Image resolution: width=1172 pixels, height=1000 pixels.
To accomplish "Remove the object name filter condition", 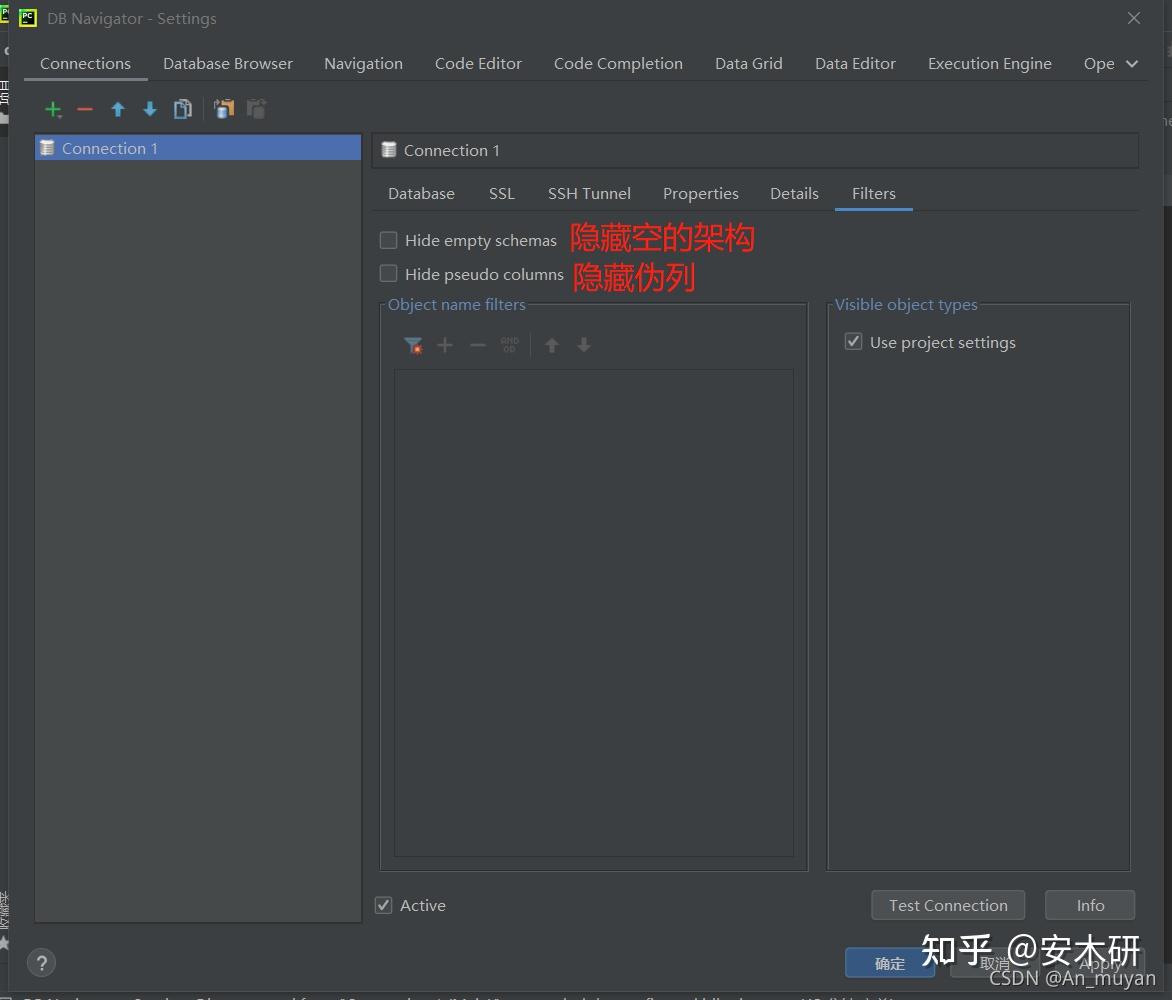I will pyautogui.click(x=478, y=345).
